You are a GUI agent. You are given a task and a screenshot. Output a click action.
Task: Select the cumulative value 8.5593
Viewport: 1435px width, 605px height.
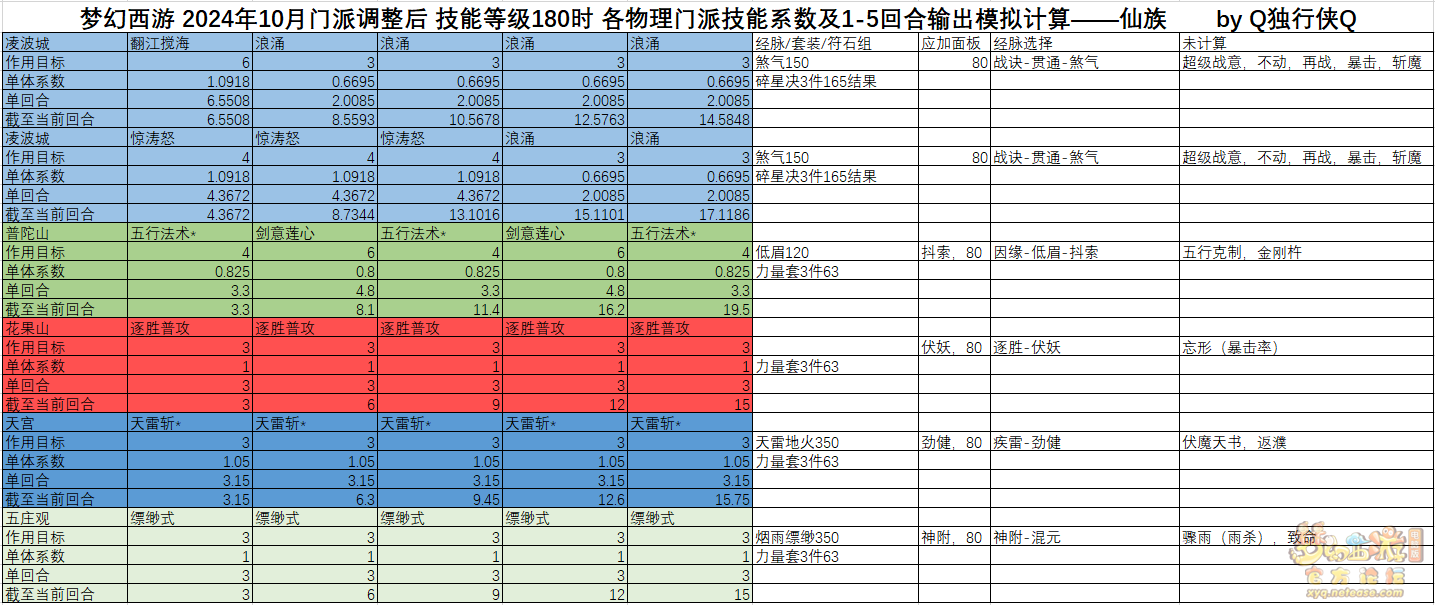coord(314,119)
